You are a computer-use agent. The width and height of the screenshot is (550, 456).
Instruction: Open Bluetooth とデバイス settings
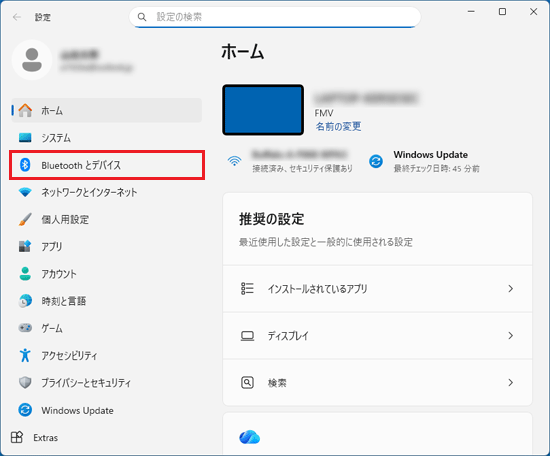coord(107,165)
